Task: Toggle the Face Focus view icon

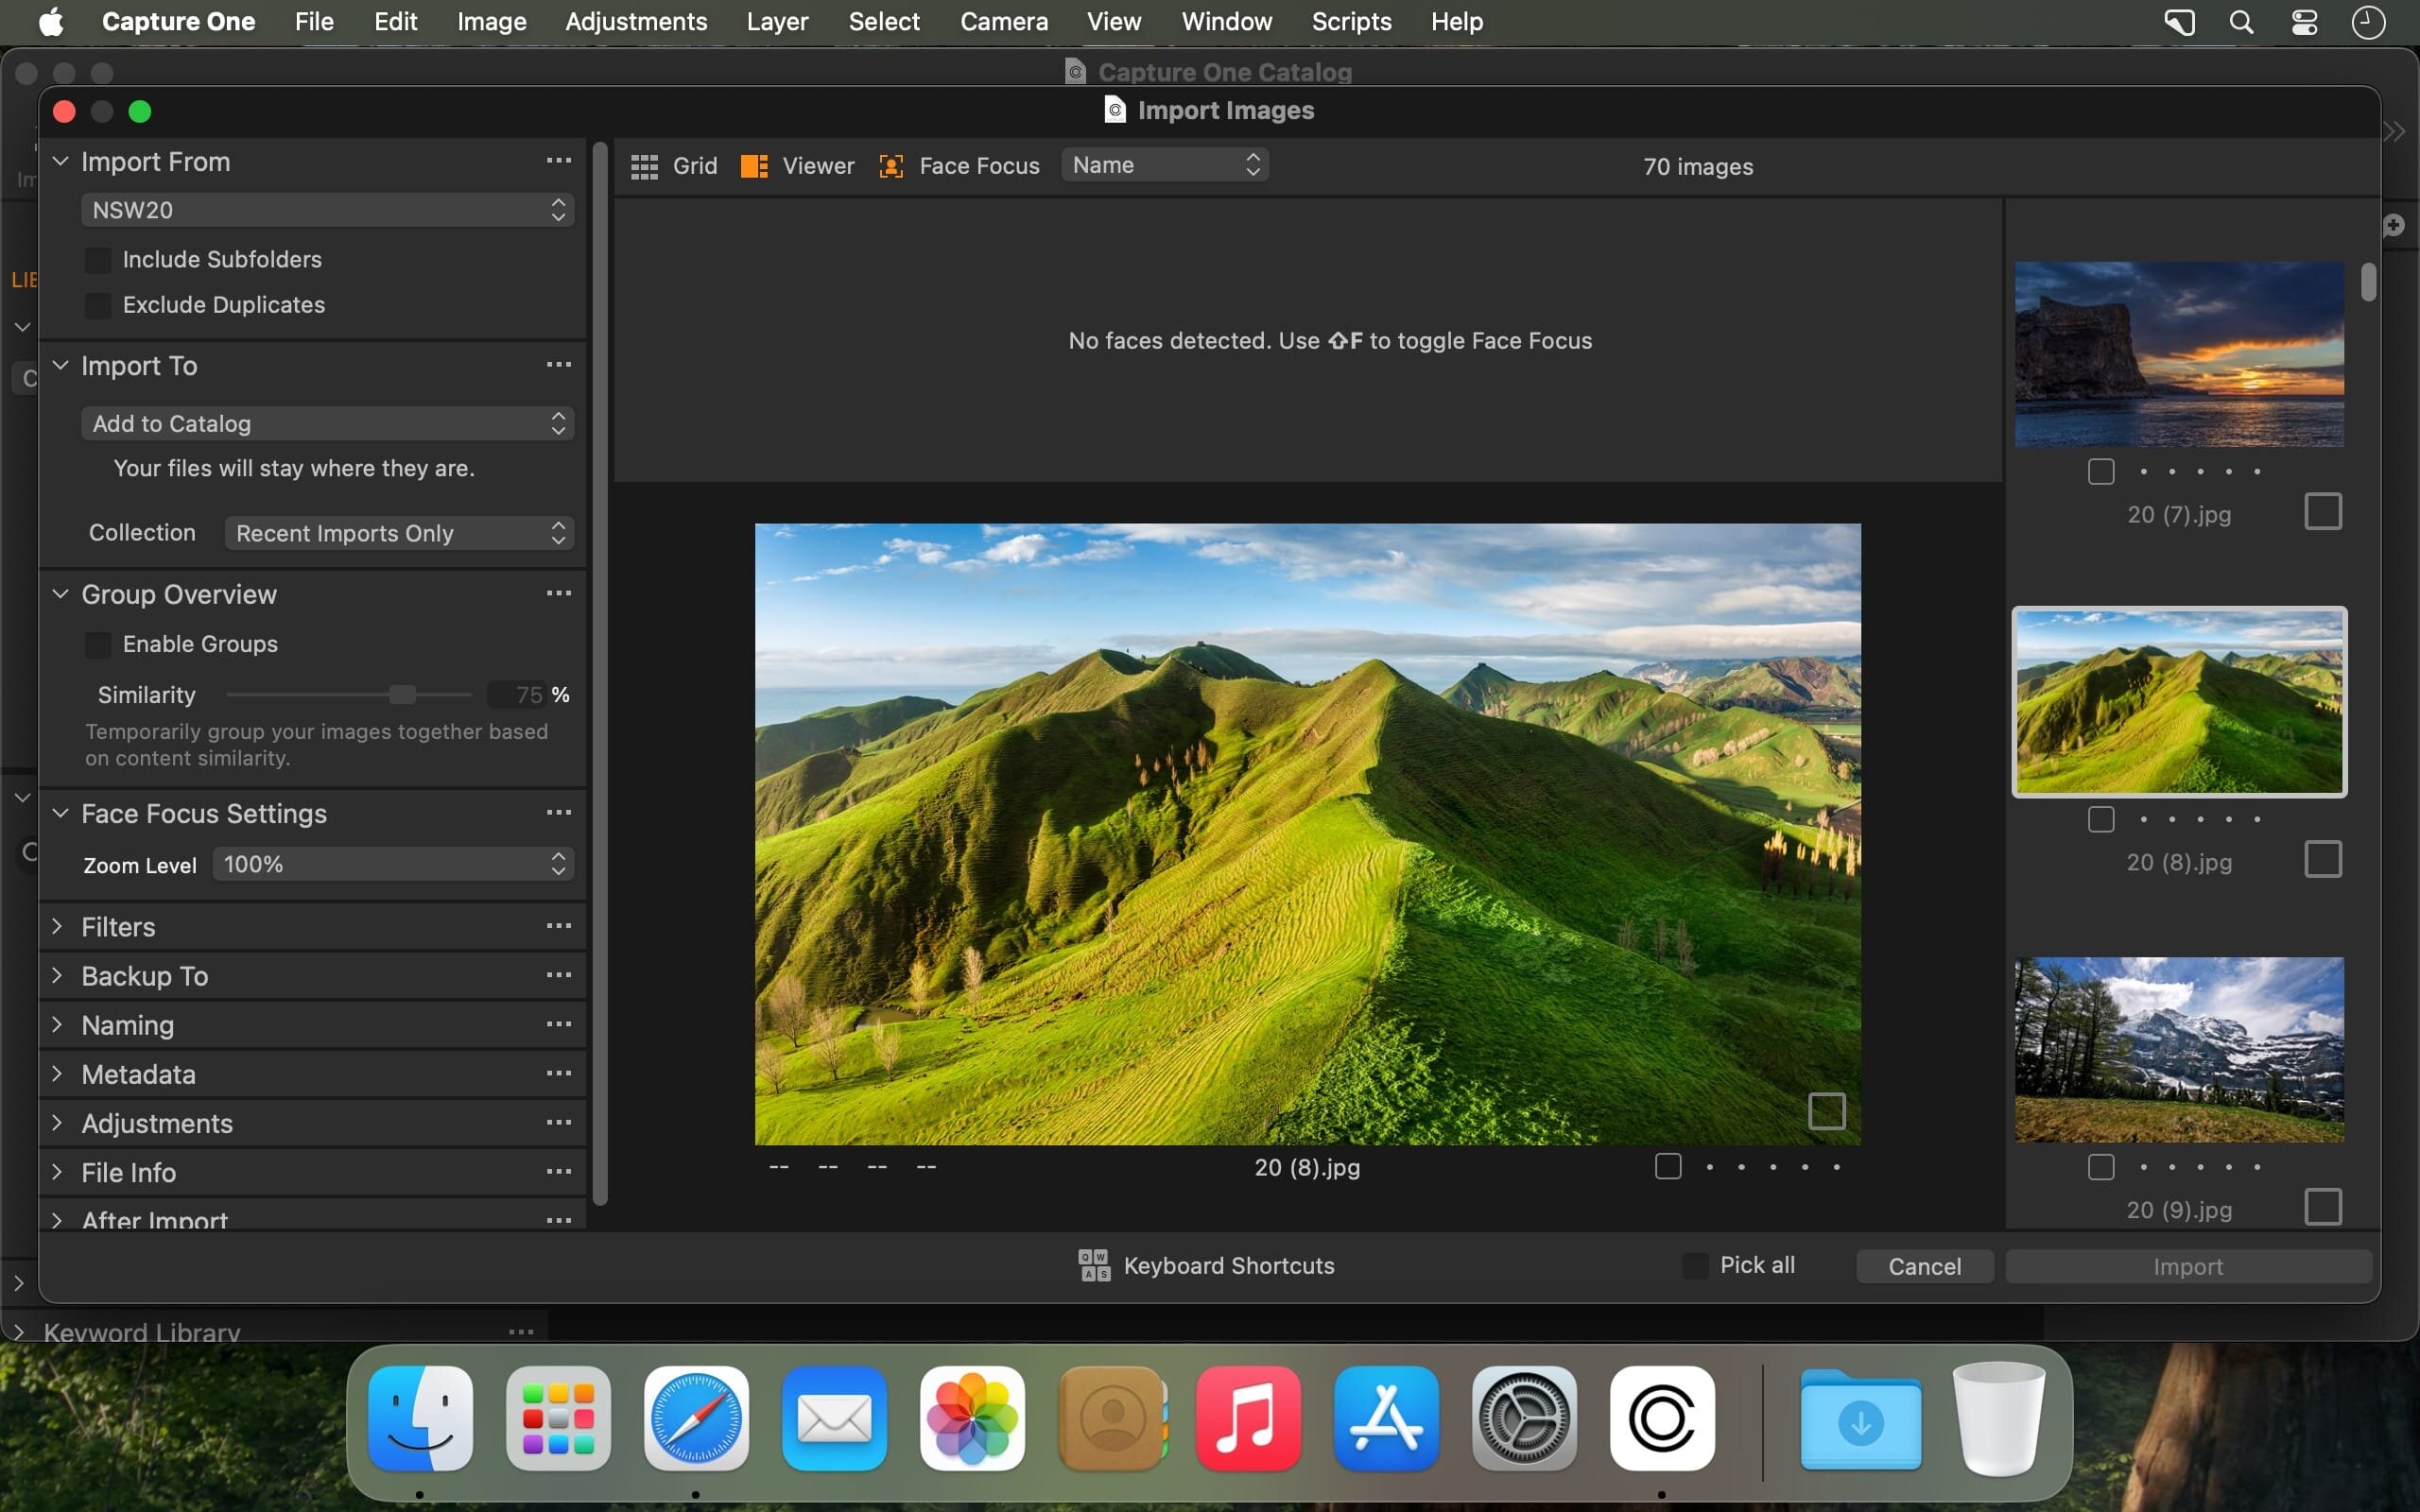Action: coord(890,166)
